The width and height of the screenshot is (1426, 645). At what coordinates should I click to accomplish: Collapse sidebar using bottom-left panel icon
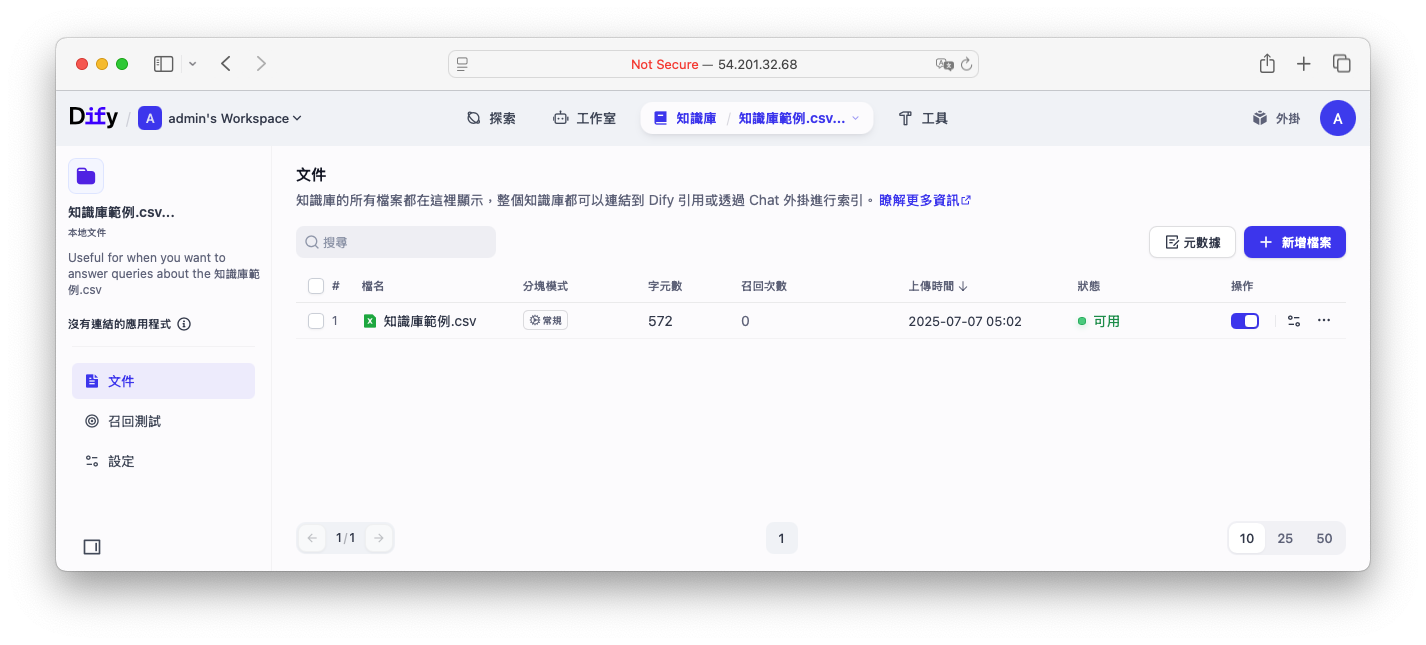(92, 547)
